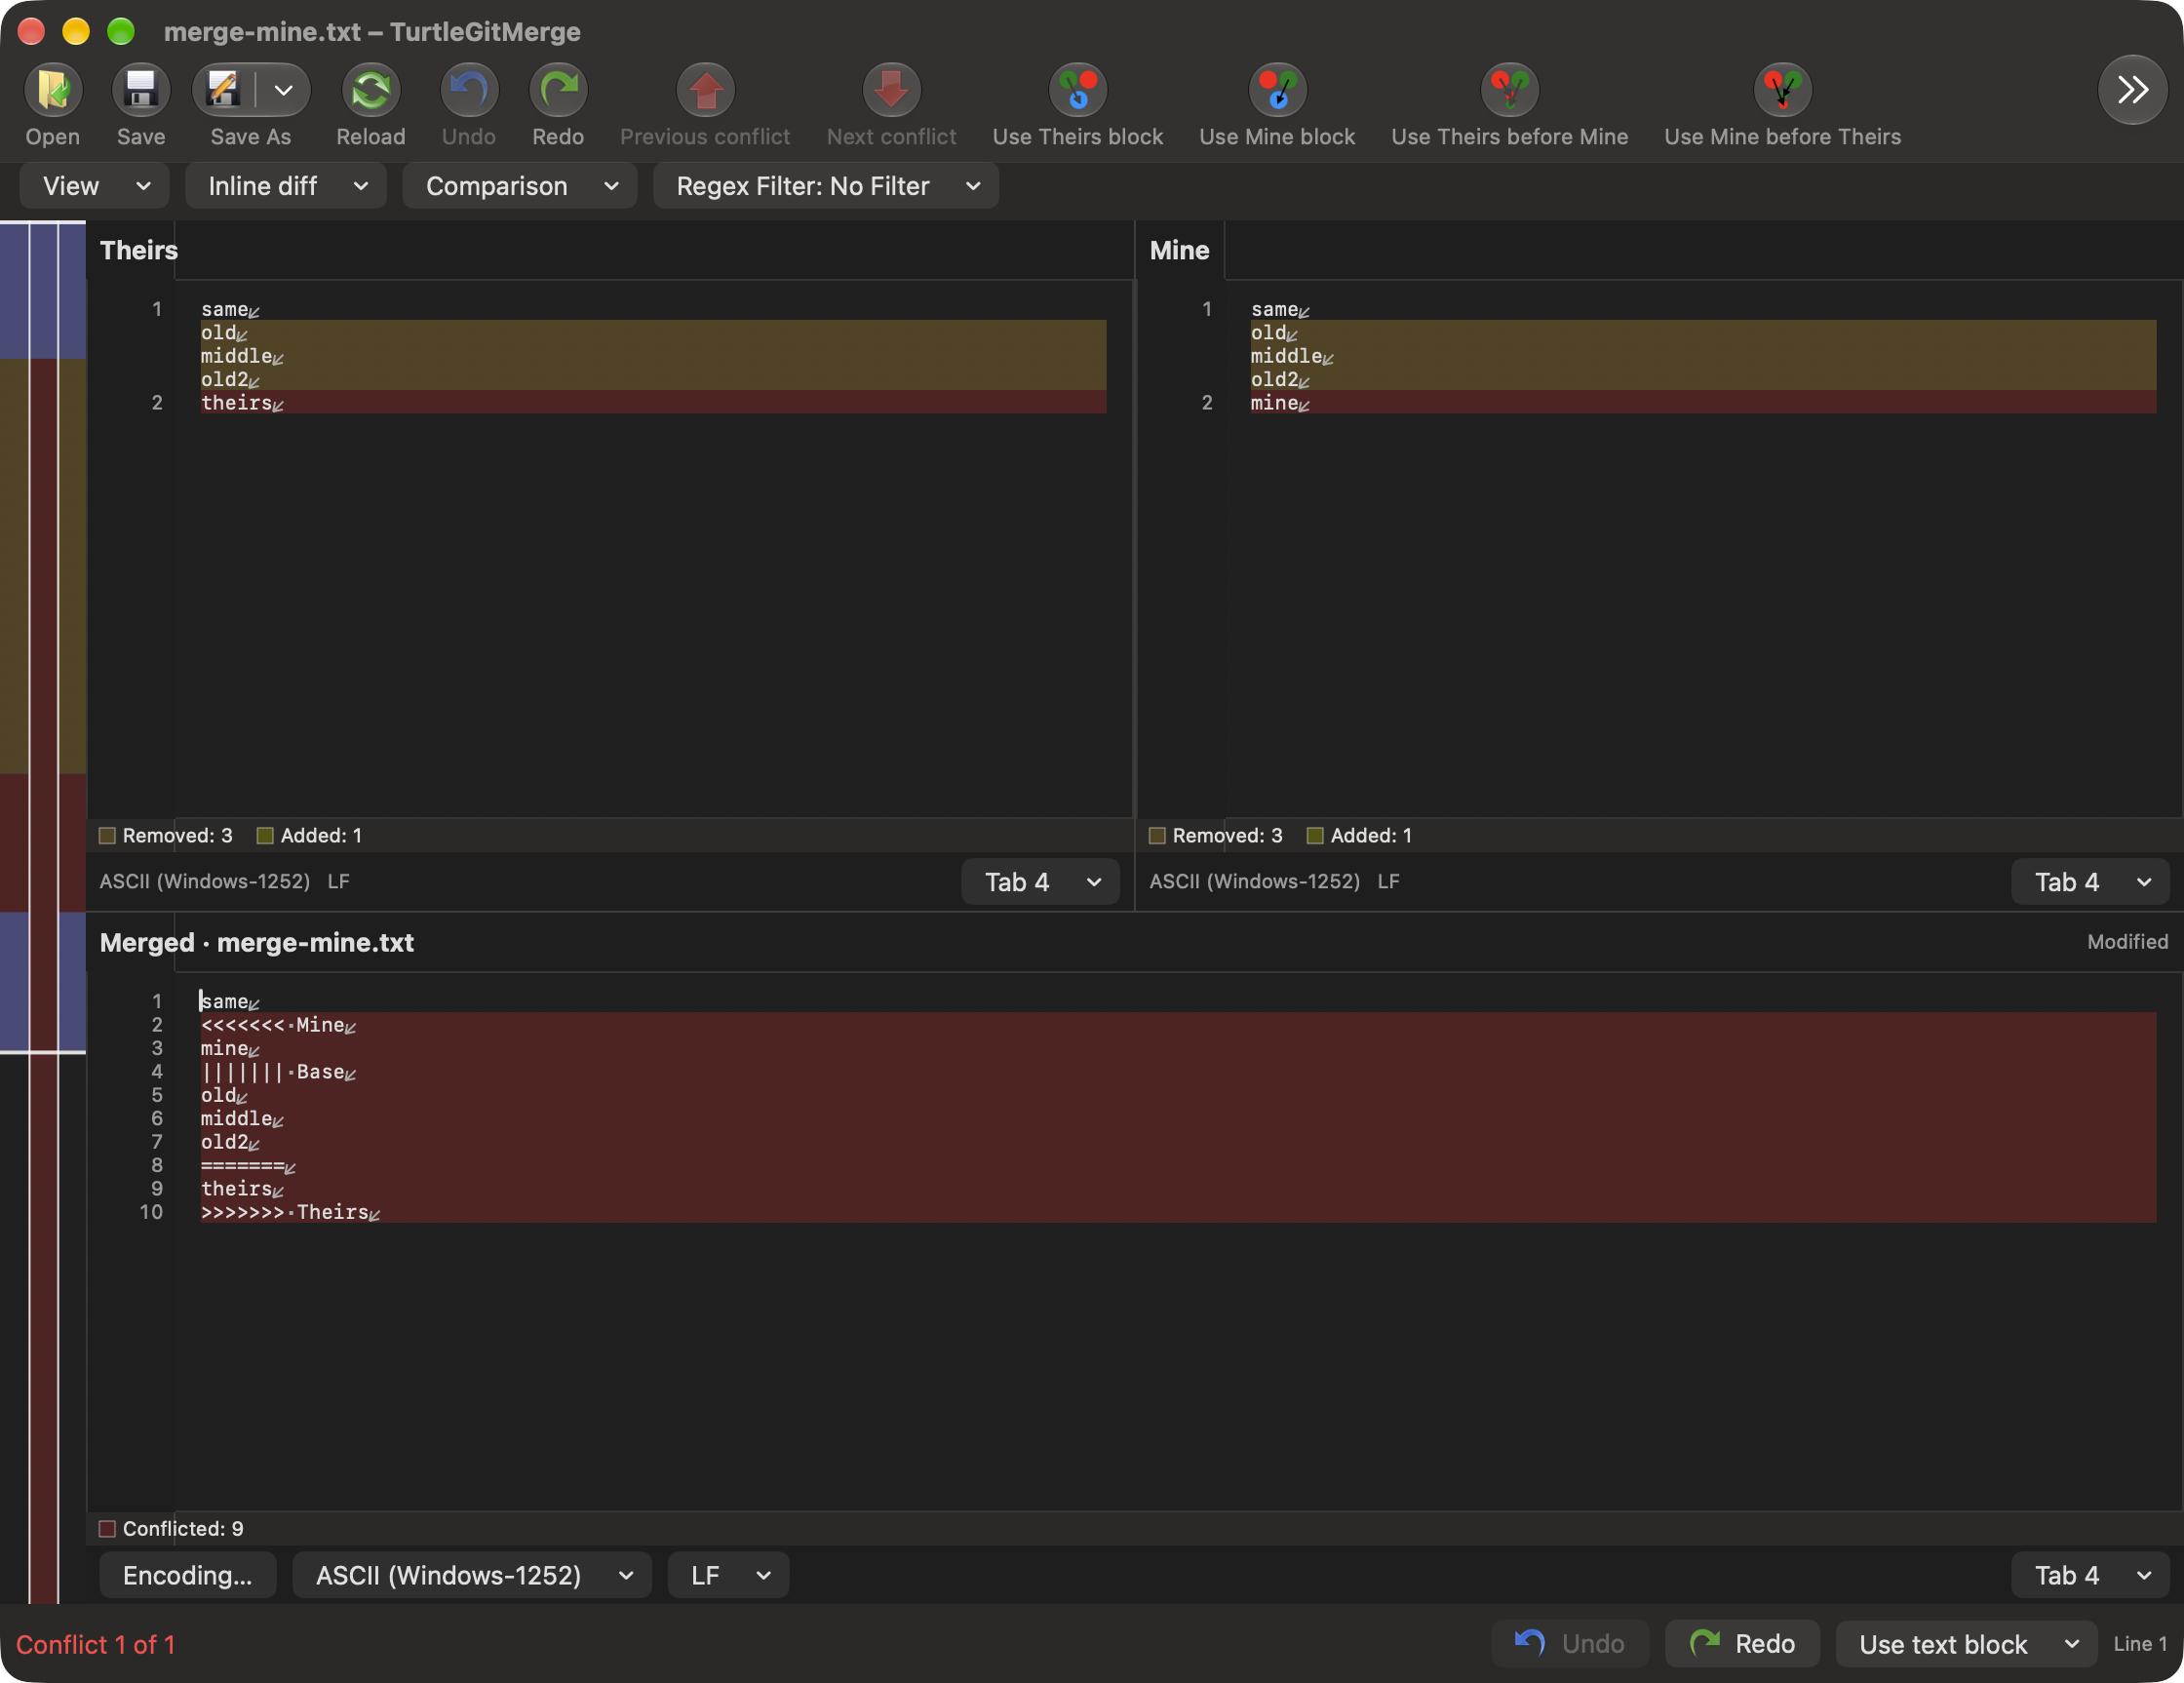
Task: Click the bottom bar Redo button
Action: (1742, 1644)
